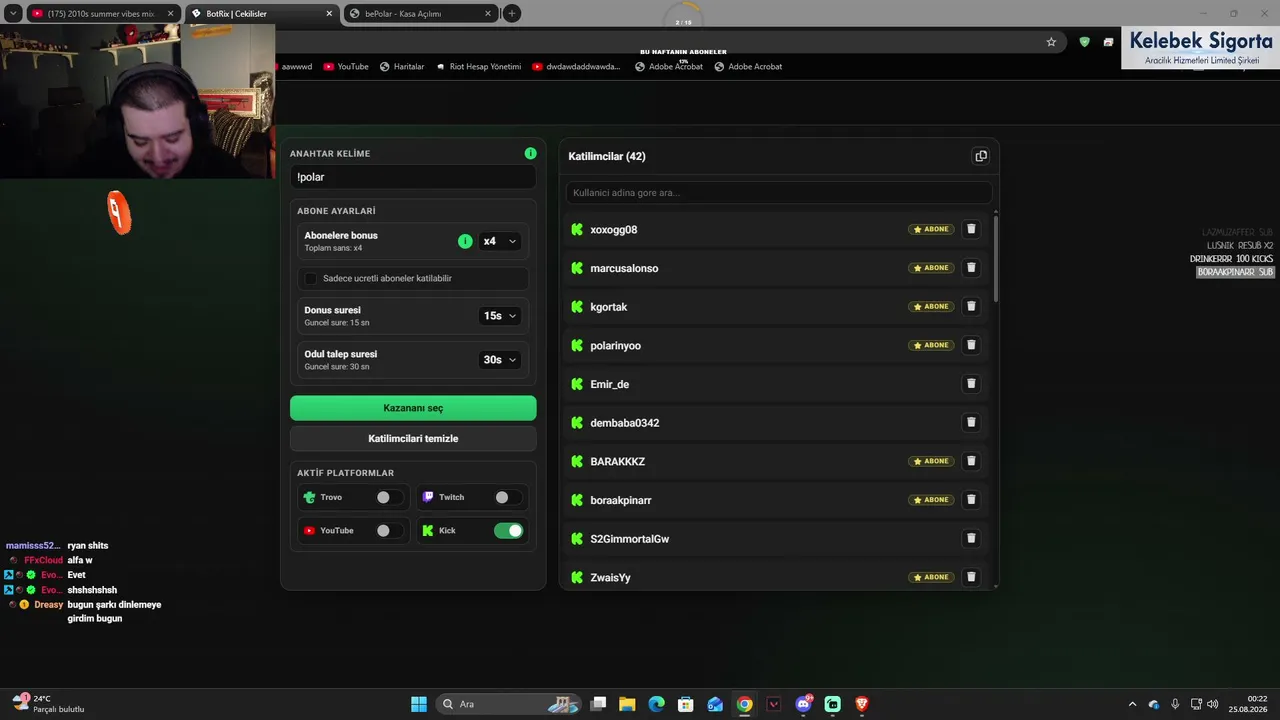Click the Katilimcilari temizle button

pyautogui.click(x=413, y=438)
